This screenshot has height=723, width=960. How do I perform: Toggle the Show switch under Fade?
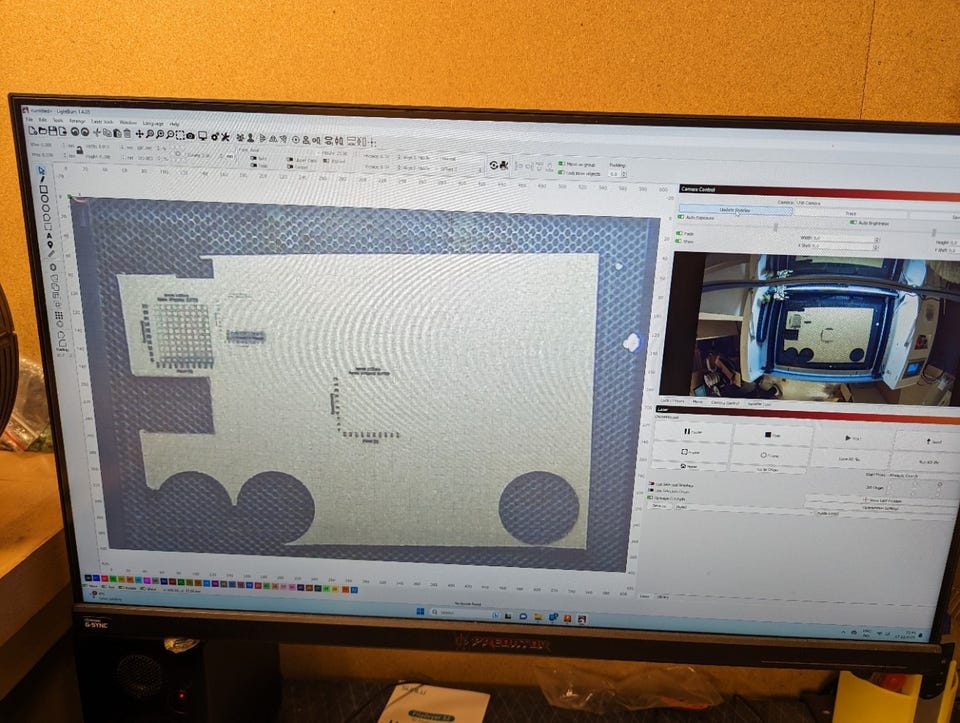(x=678, y=241)
